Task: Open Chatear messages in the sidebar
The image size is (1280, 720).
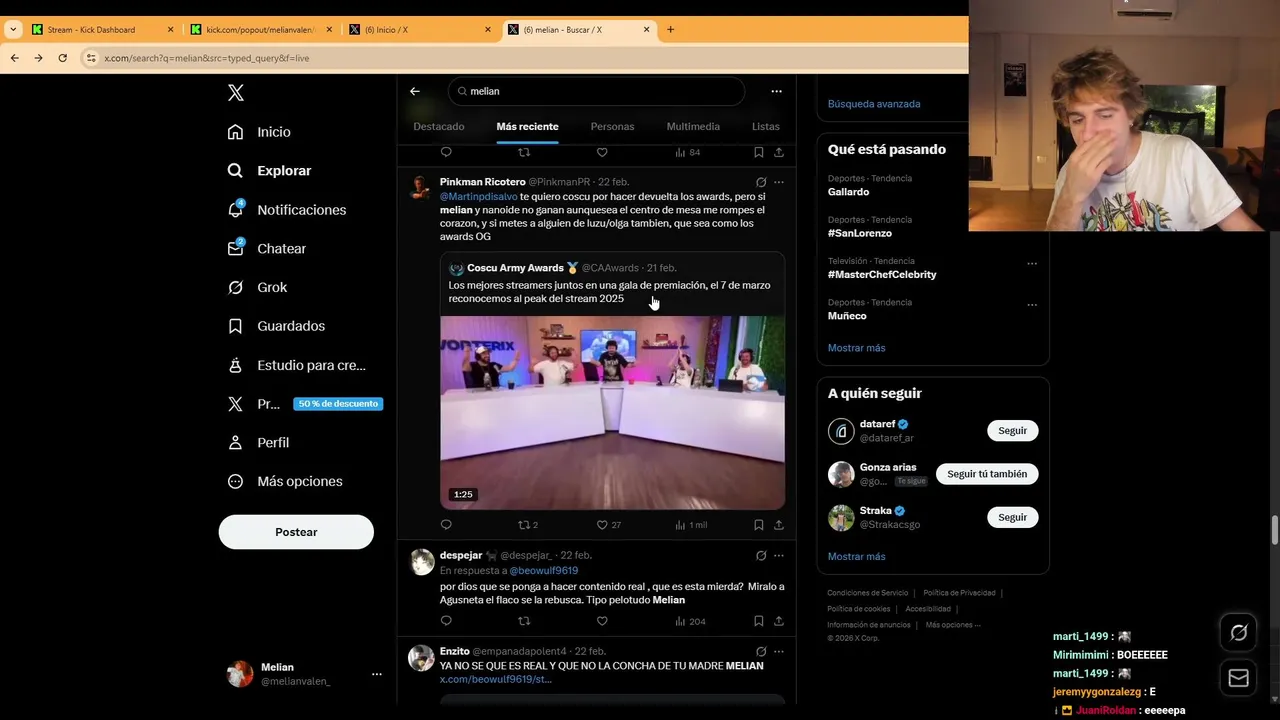Action: [x=266, y=249]
